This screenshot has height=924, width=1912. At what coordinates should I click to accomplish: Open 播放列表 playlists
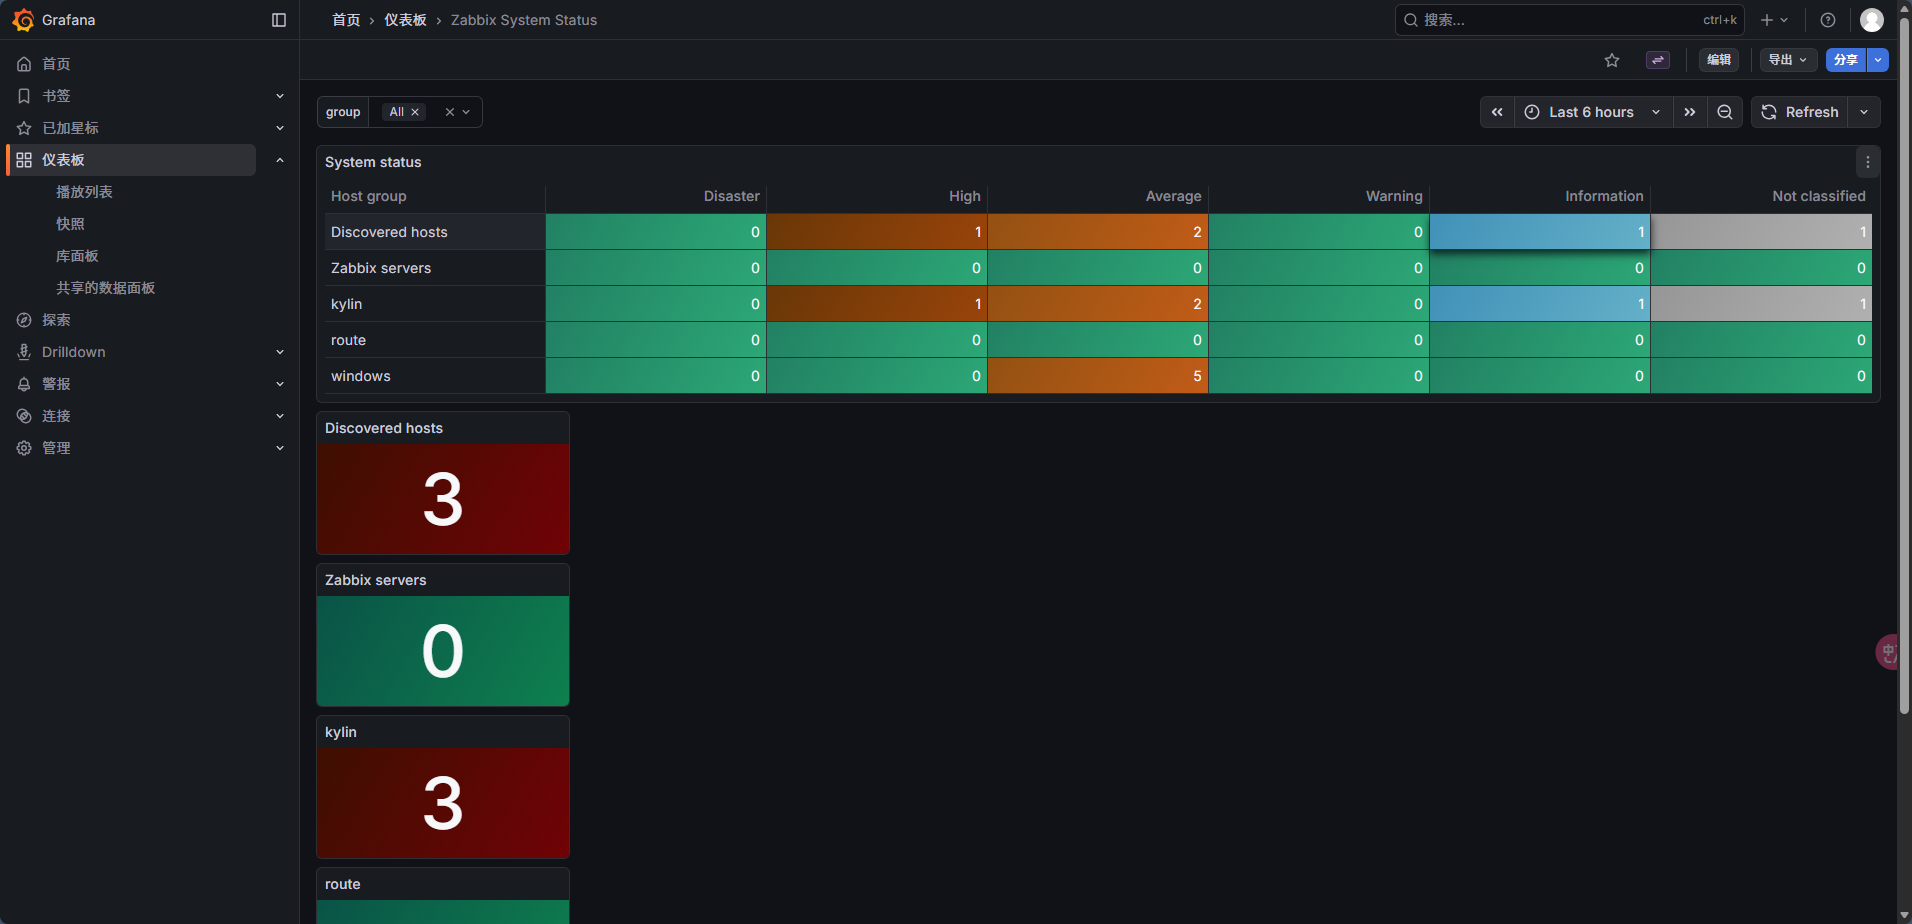(x=84, y=192)
